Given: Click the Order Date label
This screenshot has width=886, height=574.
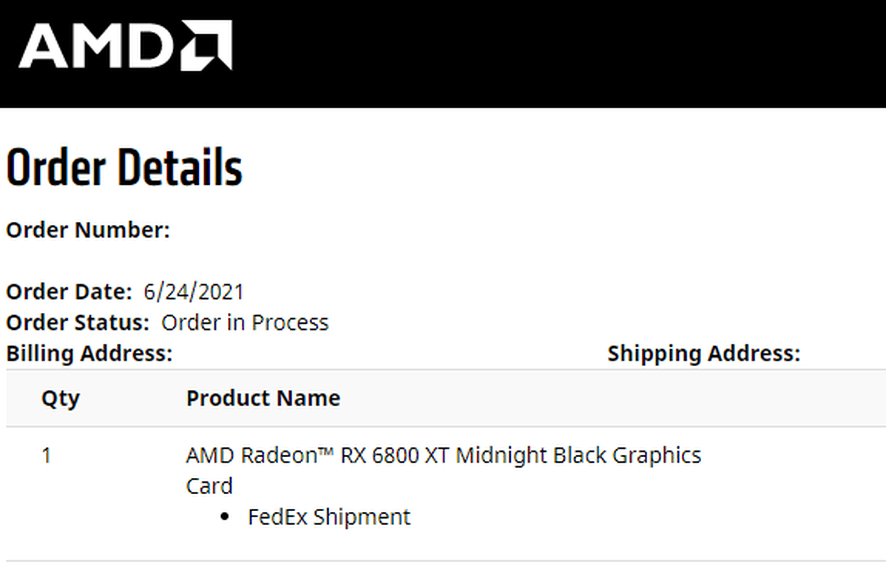Looking at the screenshot, I should click(x=69, y=292).
